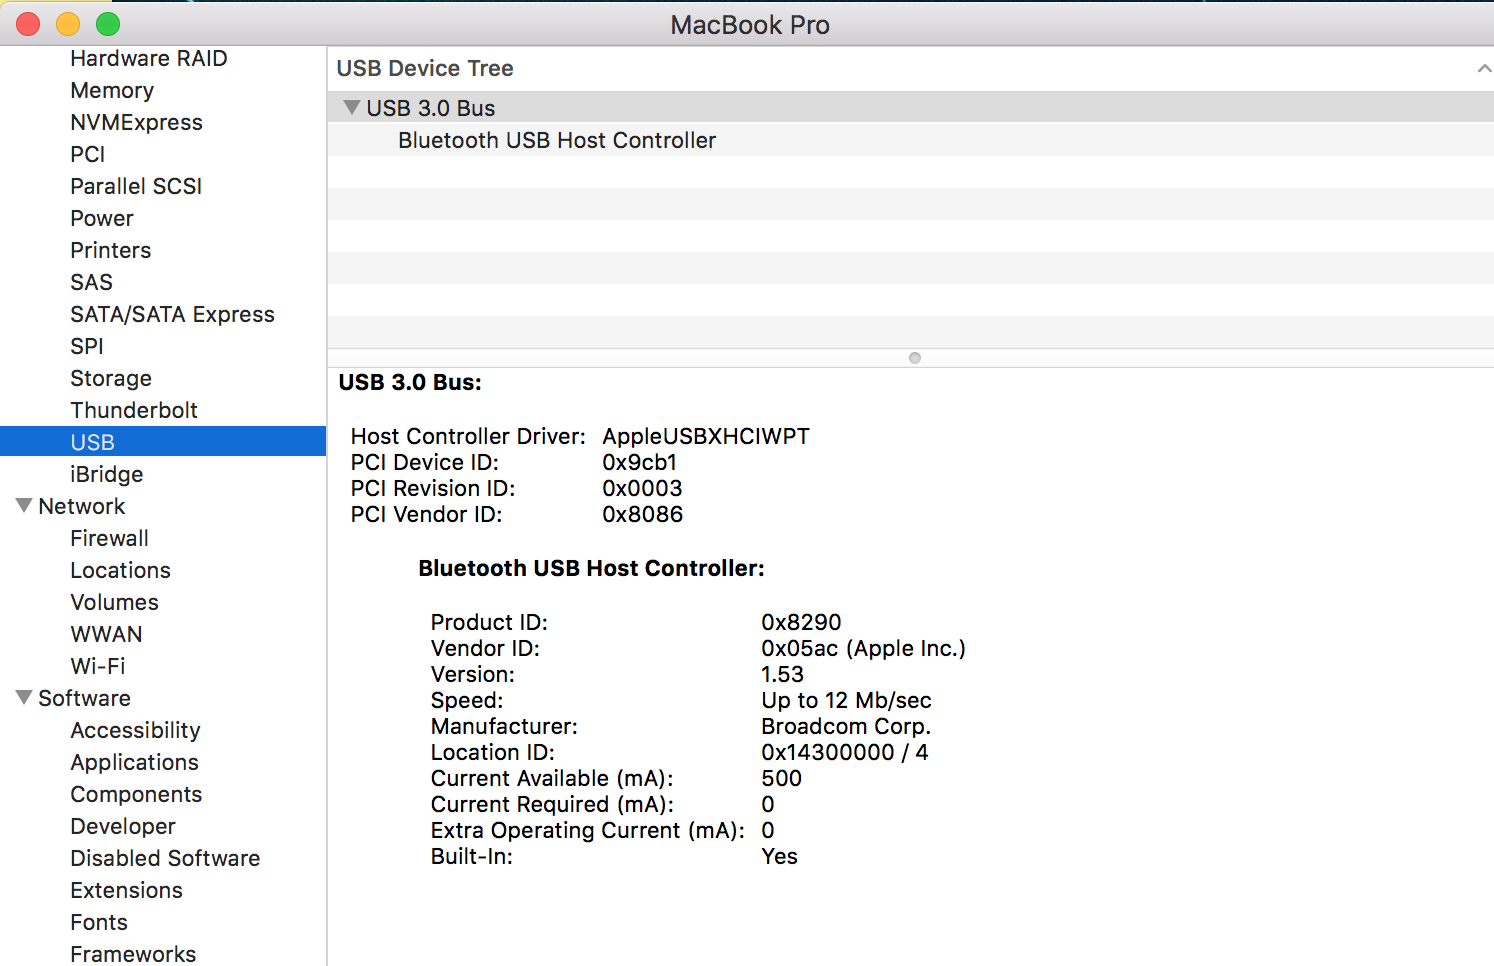Select the Network category label
The width and height of the screenshot is (1494, 966).
(x=82, y=506)
